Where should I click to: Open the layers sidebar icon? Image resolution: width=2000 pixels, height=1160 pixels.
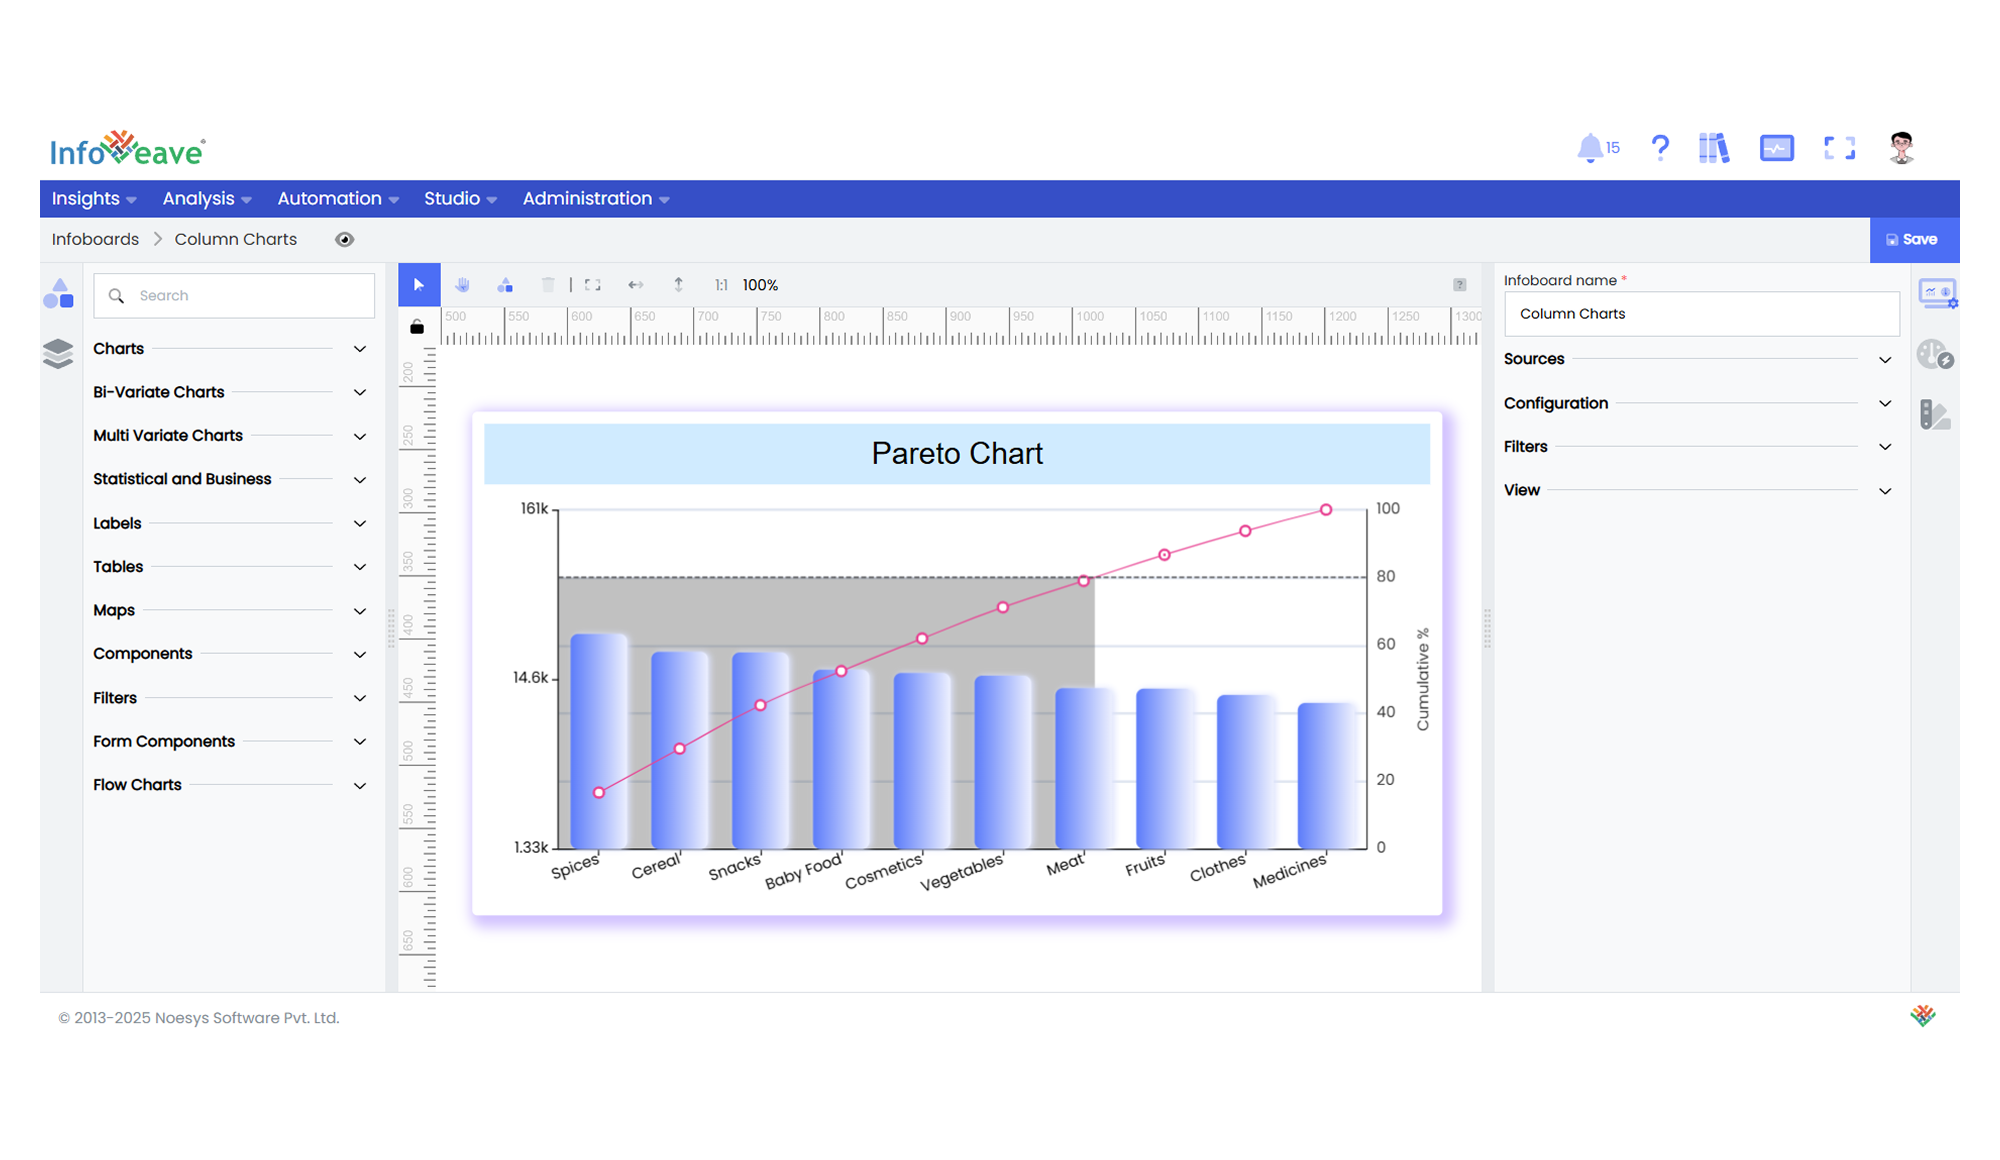tap(59, 353)
